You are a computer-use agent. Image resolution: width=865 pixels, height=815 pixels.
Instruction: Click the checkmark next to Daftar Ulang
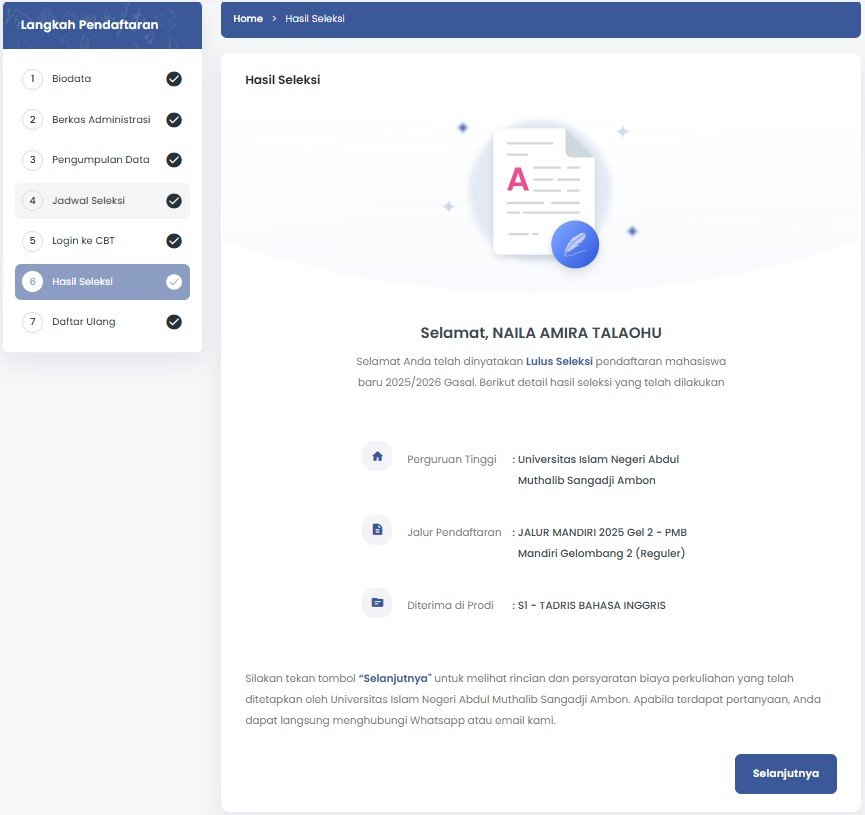tap(174, 322)
